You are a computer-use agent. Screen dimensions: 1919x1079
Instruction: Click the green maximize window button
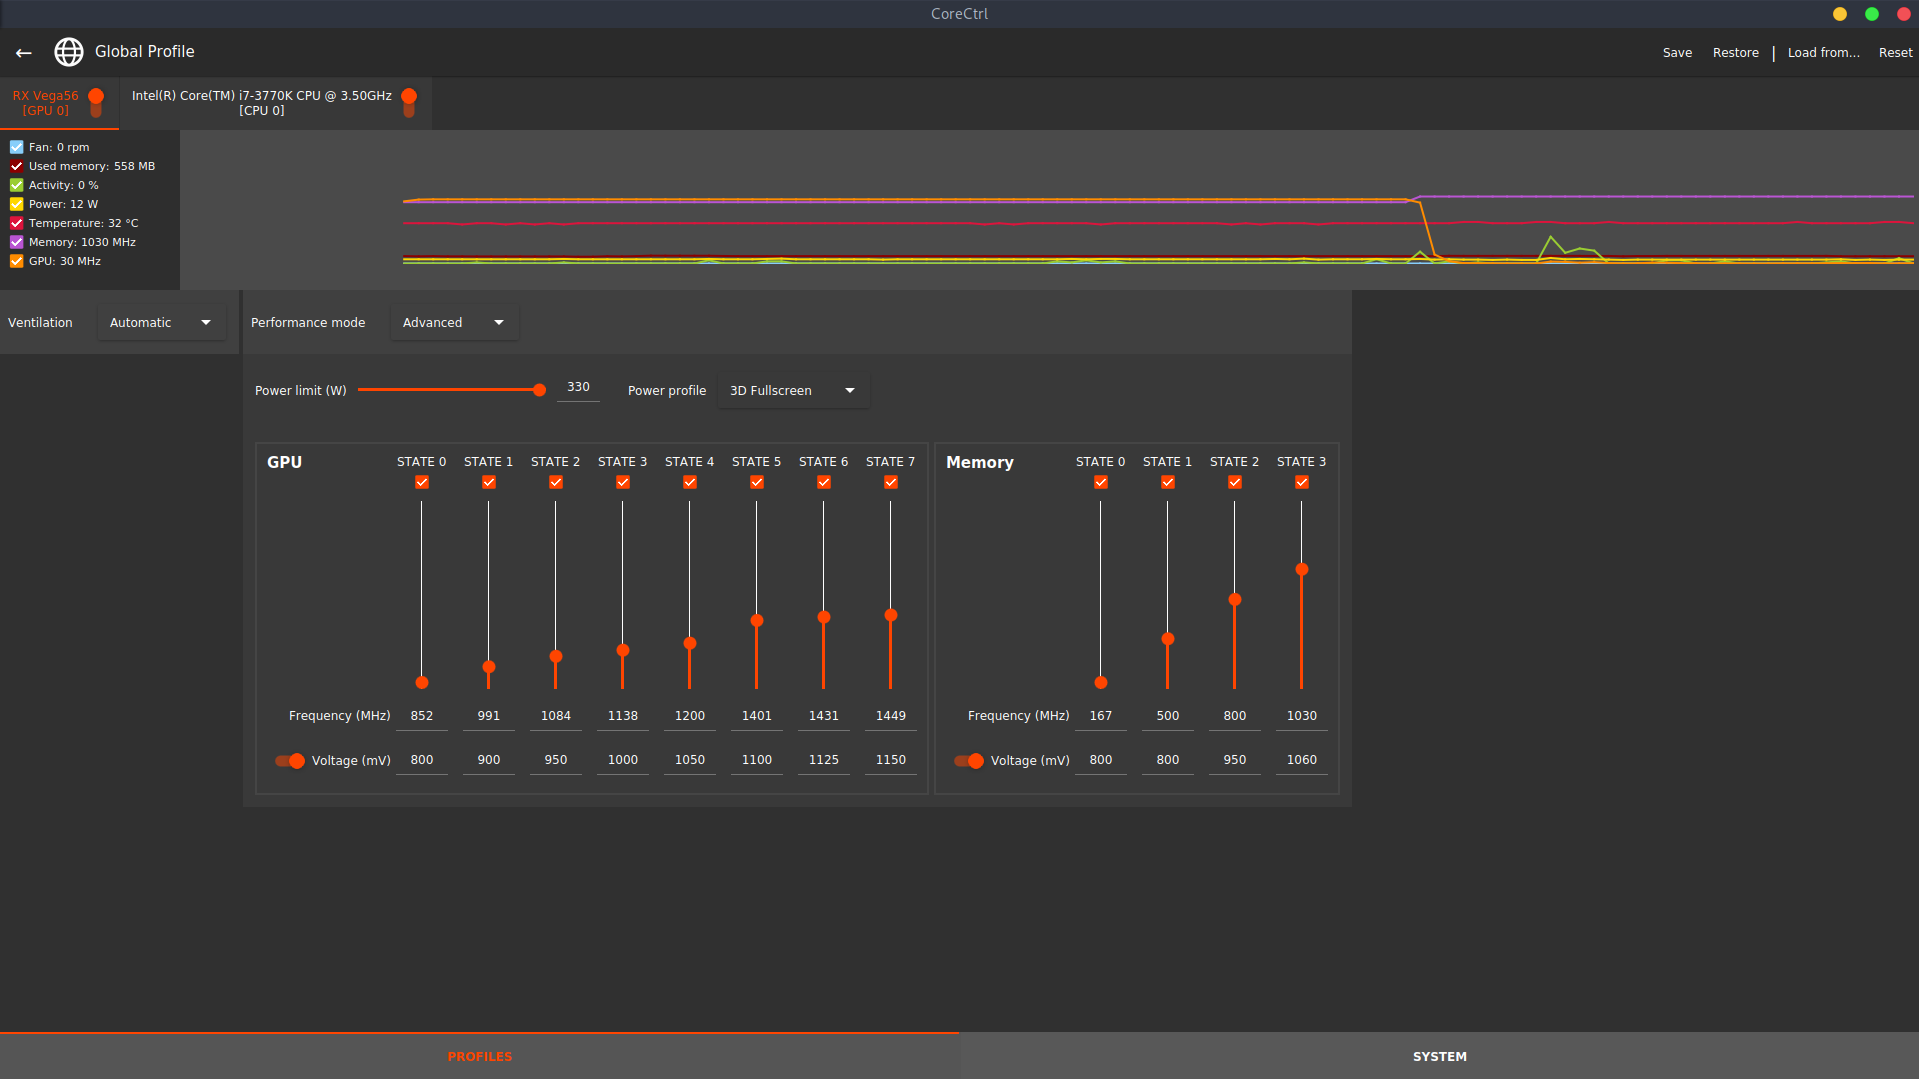[1872, 14]
